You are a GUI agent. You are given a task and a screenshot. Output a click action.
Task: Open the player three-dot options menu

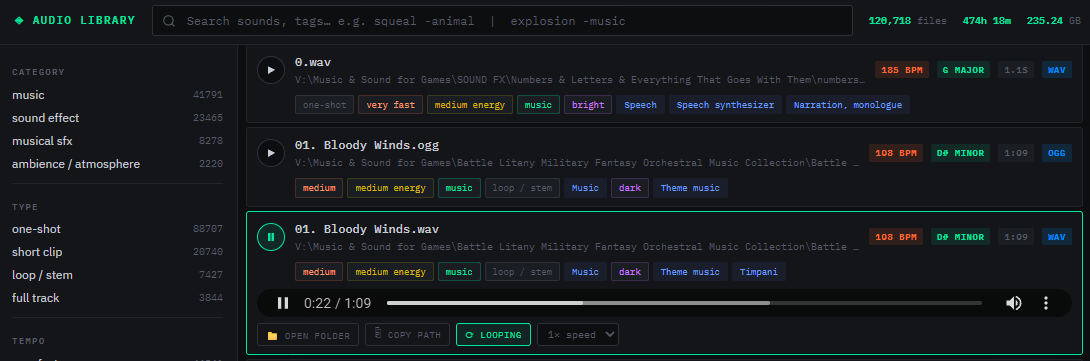(x=1046, y=303)
